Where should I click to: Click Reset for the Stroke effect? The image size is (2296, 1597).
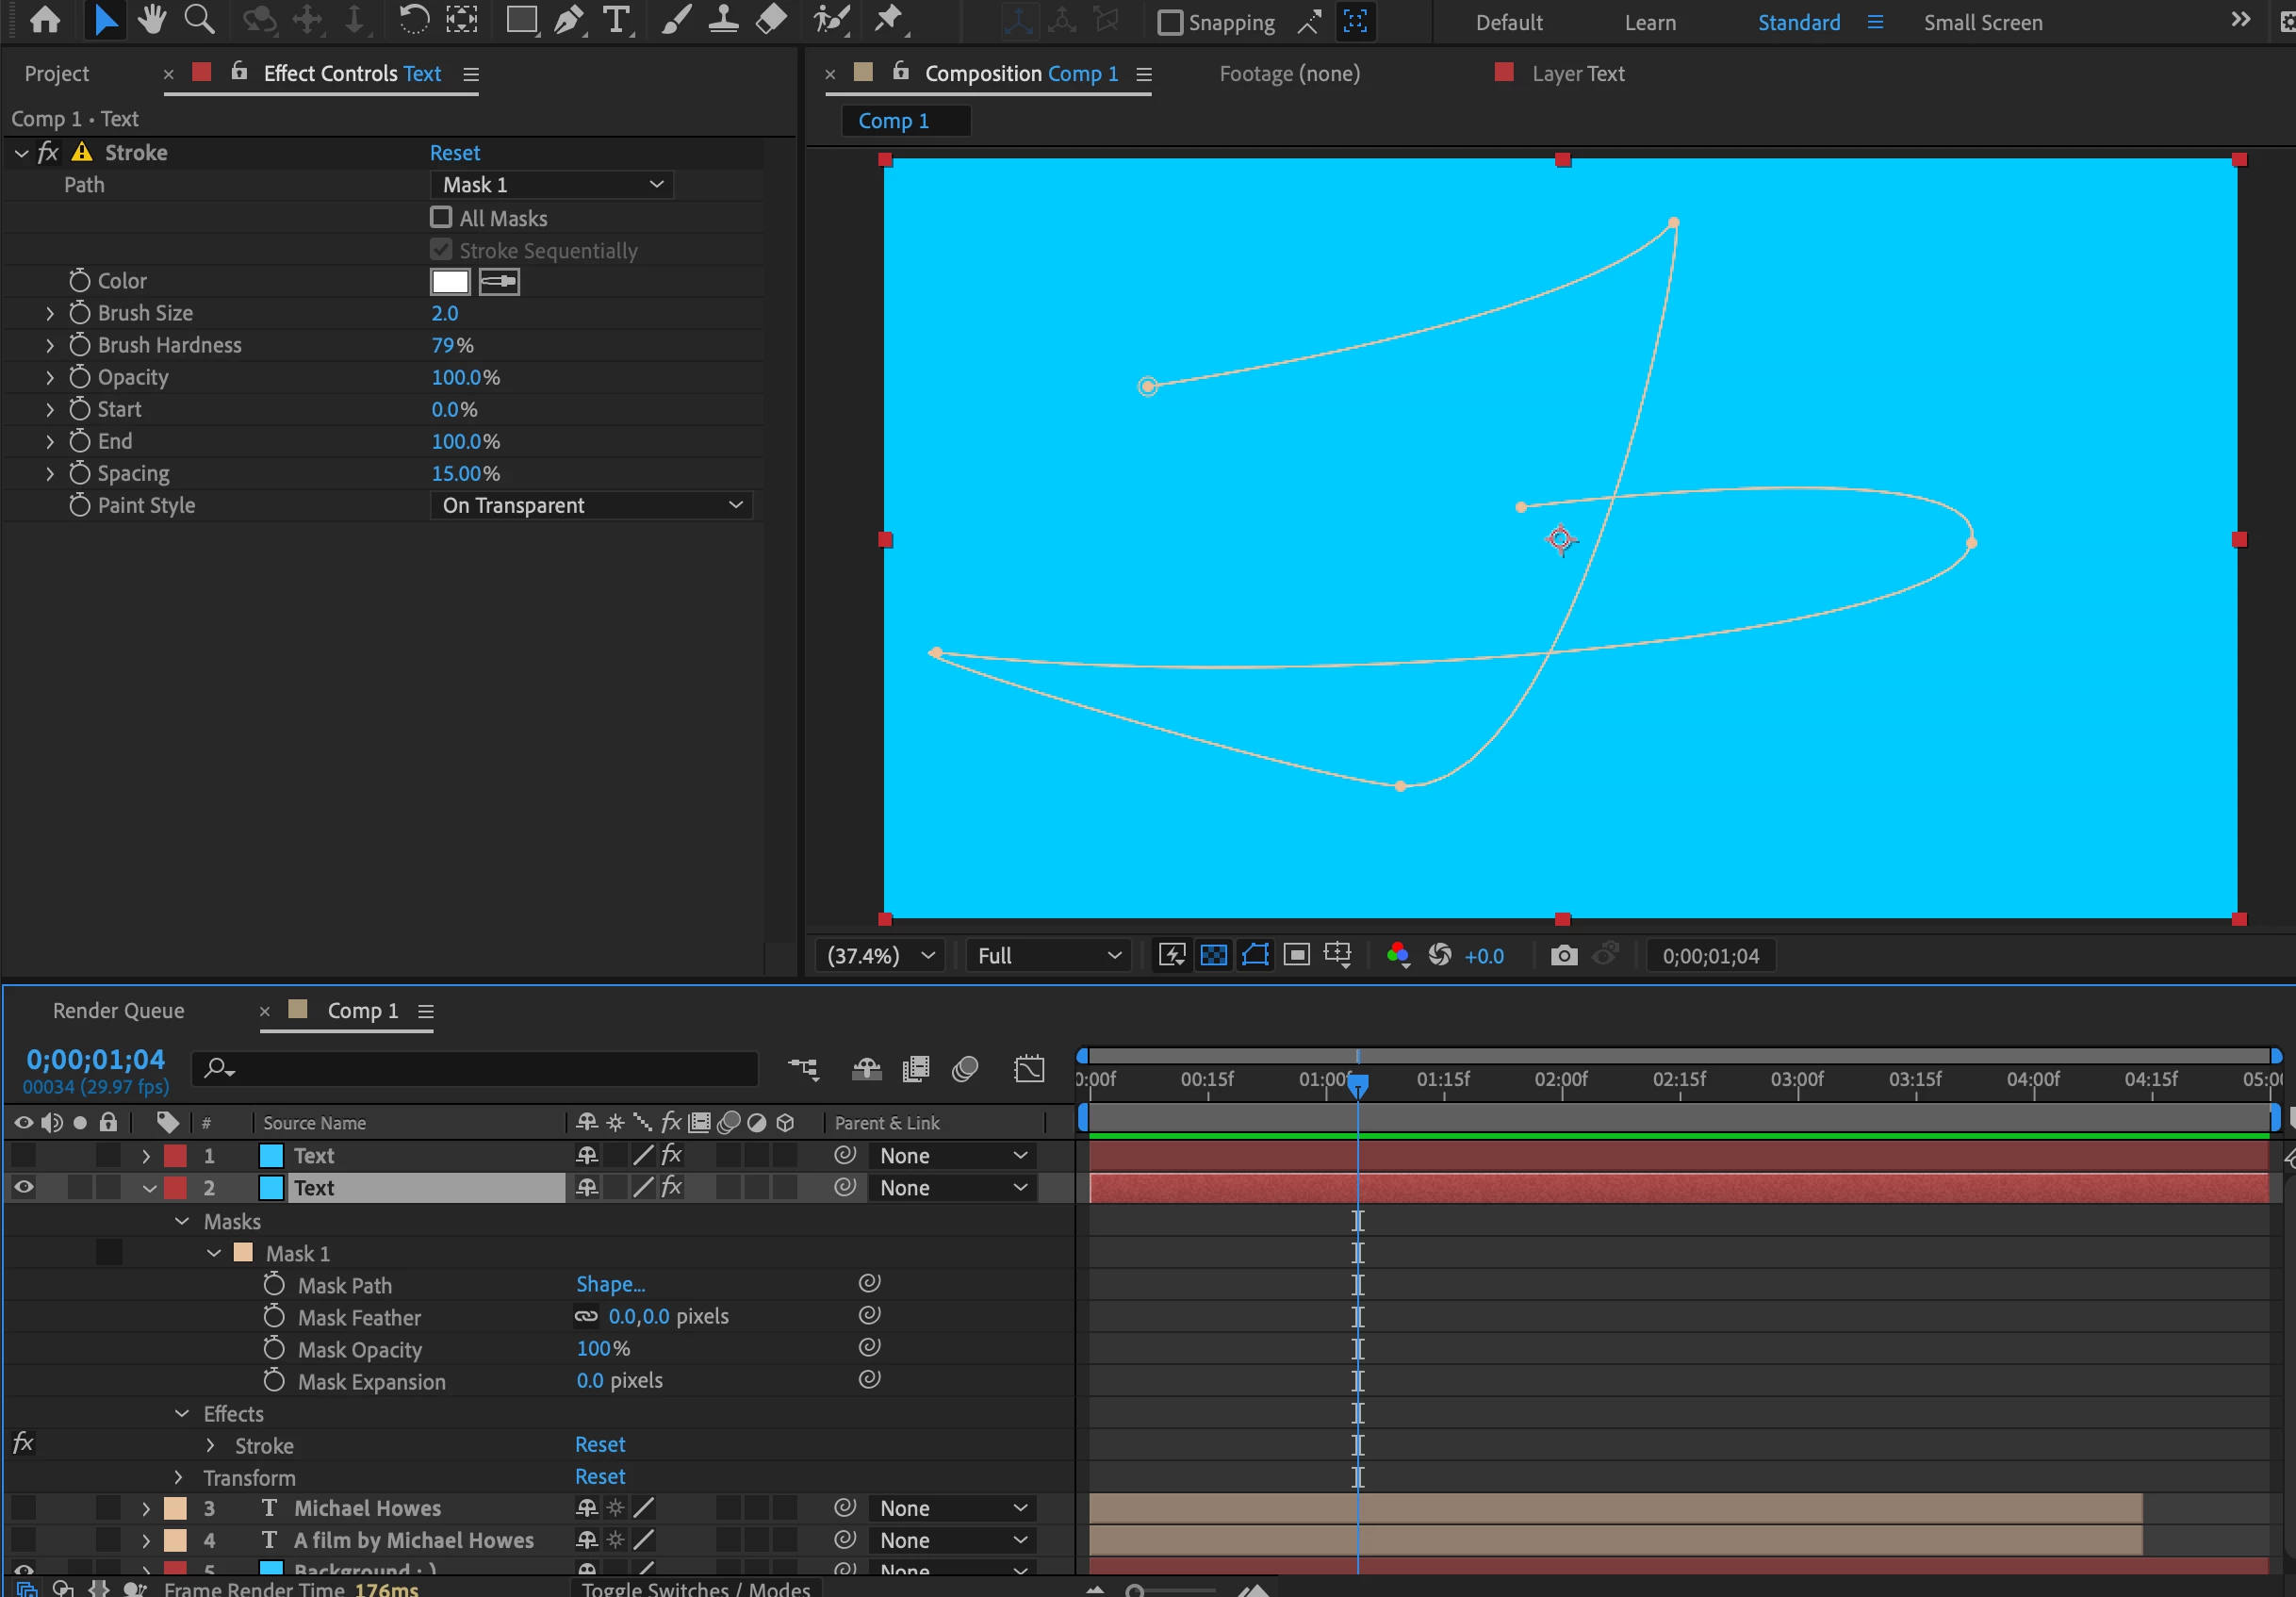454,153
